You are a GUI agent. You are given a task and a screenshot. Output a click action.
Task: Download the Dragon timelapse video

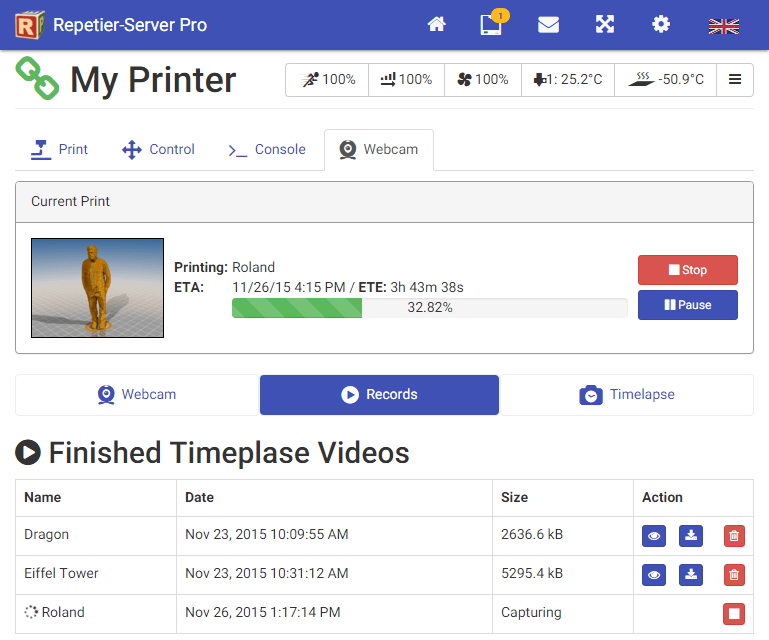(x=691, y=536)
